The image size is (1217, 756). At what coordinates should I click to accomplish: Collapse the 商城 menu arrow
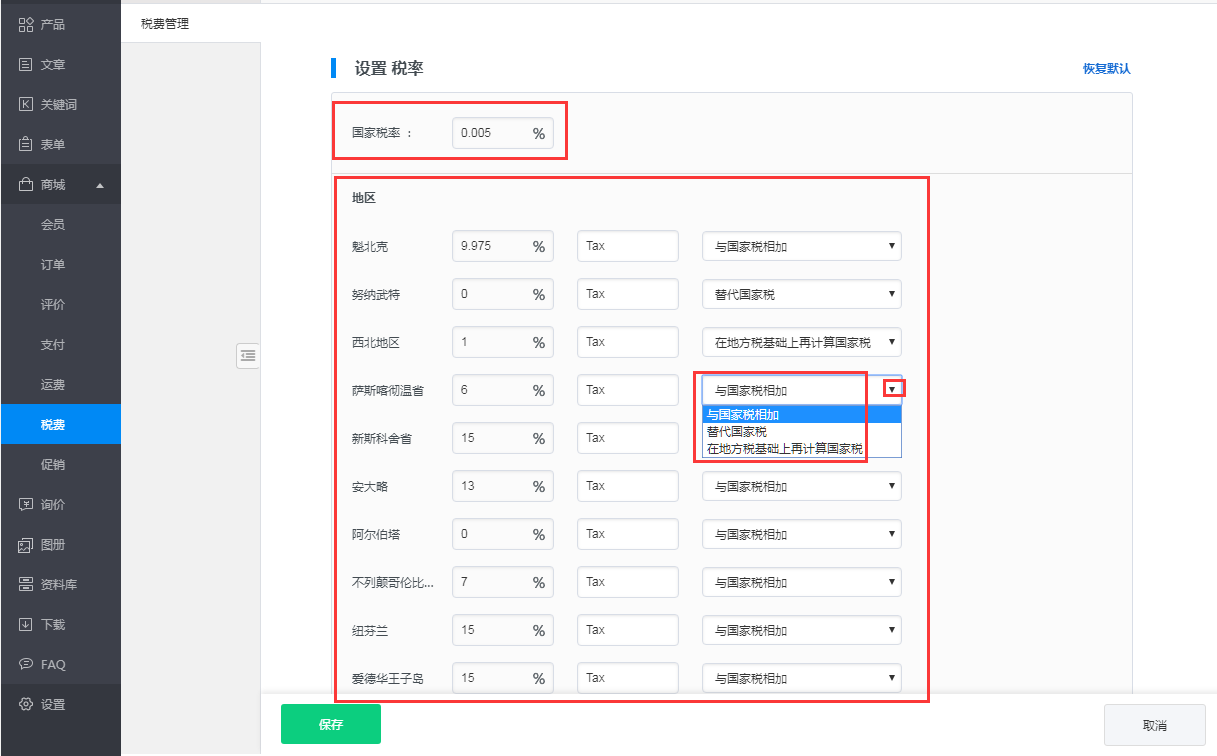[x=99, y=185]
